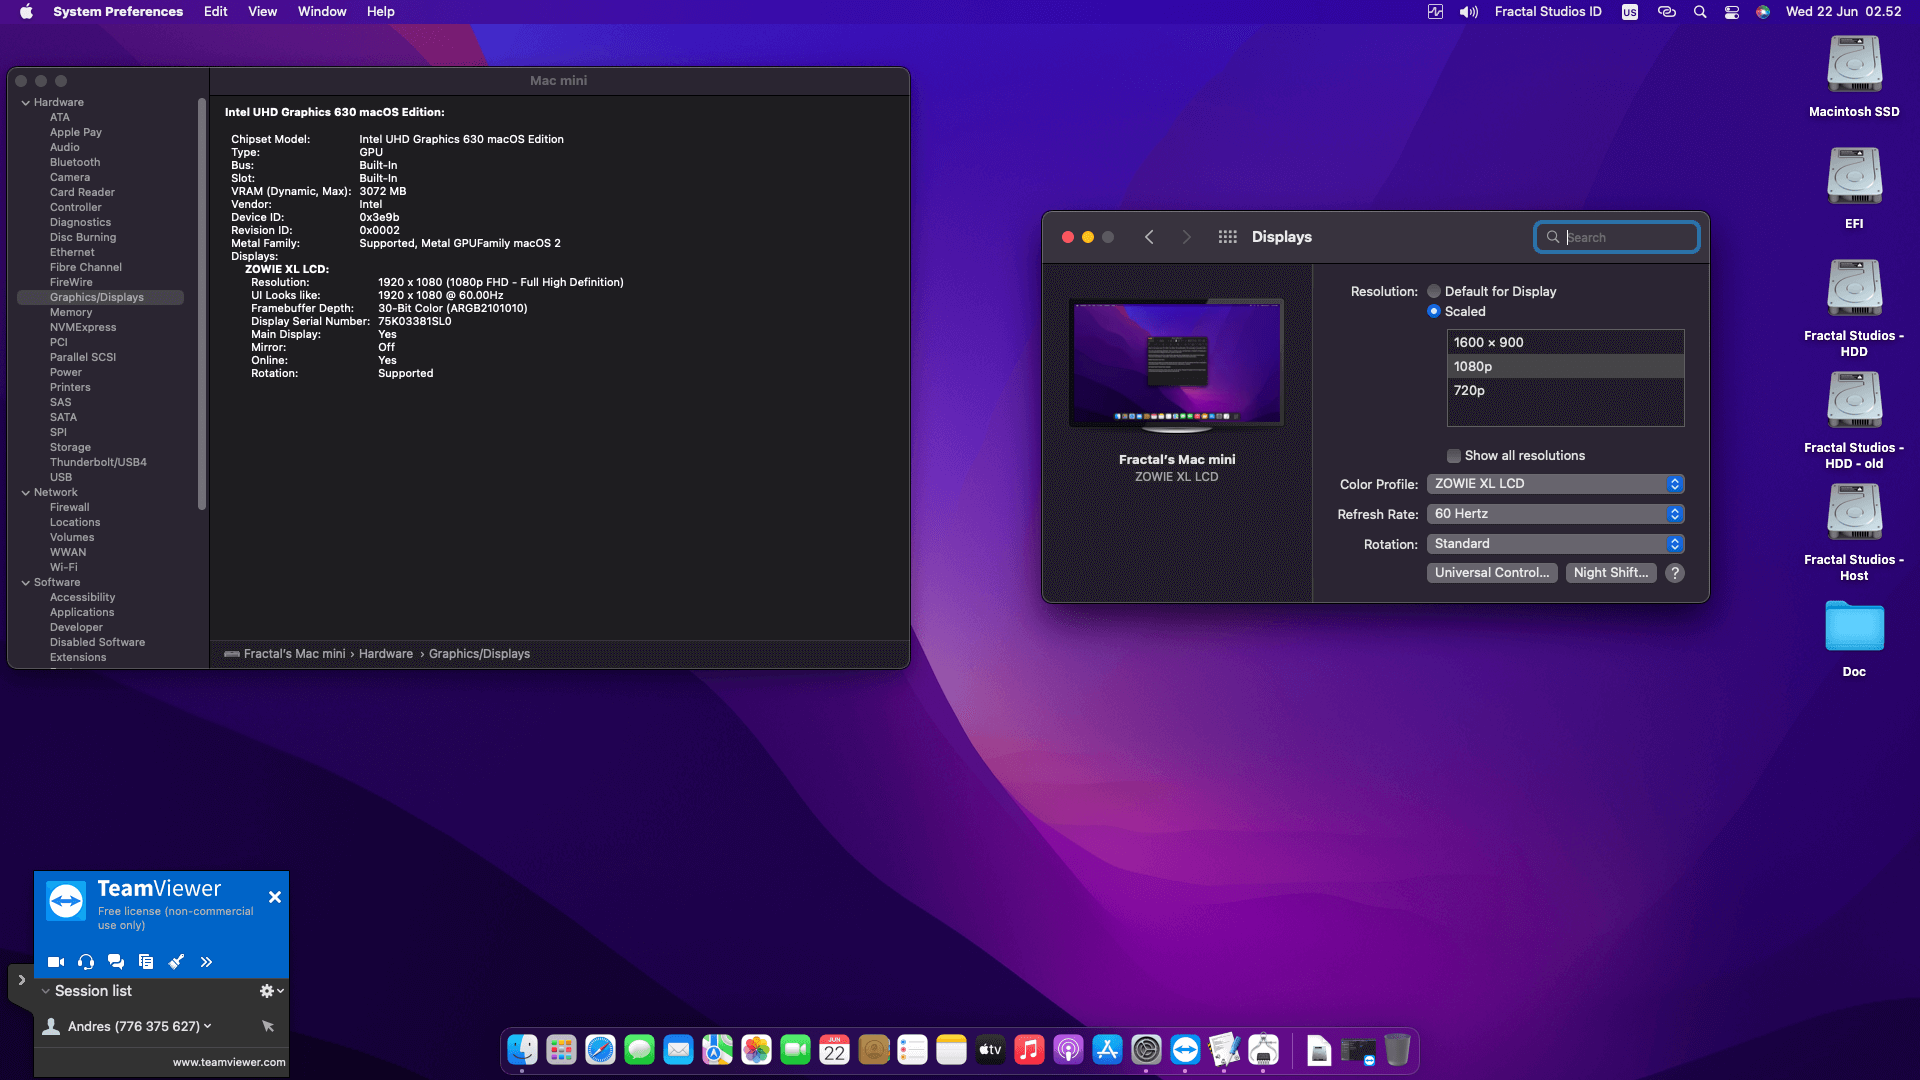Close the TeamViewer panel
The height and width of the screenshot is (1080, 1920).
275,898
